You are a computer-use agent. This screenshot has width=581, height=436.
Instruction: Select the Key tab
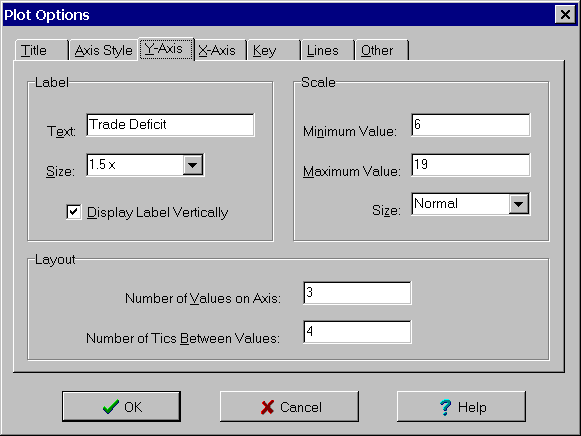[273, 50]
